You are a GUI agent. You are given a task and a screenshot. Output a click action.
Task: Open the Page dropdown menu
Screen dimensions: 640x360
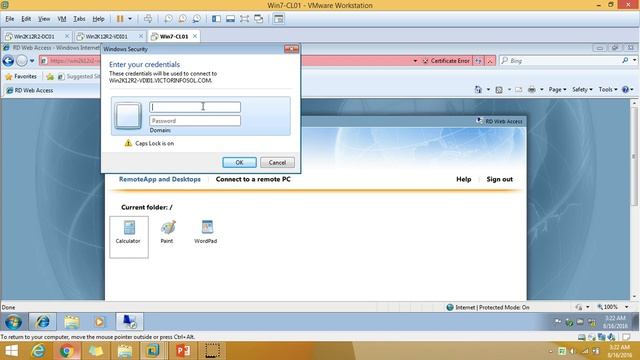click(557, 89)
